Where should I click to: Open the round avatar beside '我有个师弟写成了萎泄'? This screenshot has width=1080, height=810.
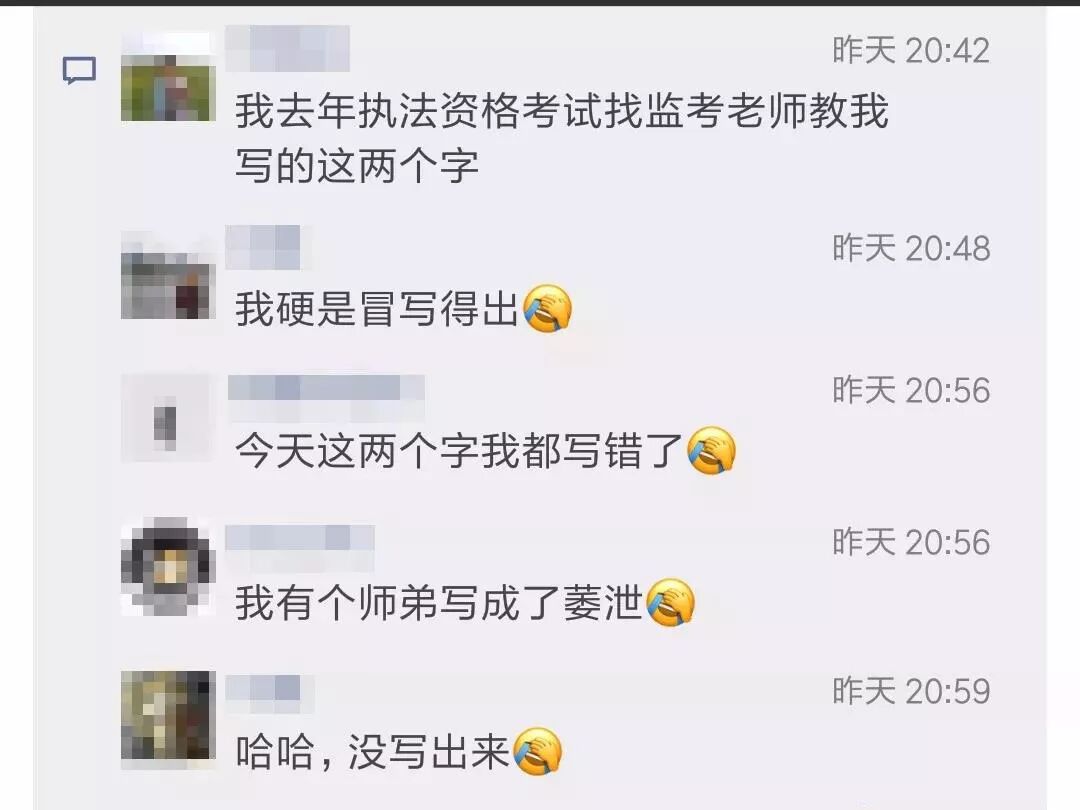coord(168,566)
